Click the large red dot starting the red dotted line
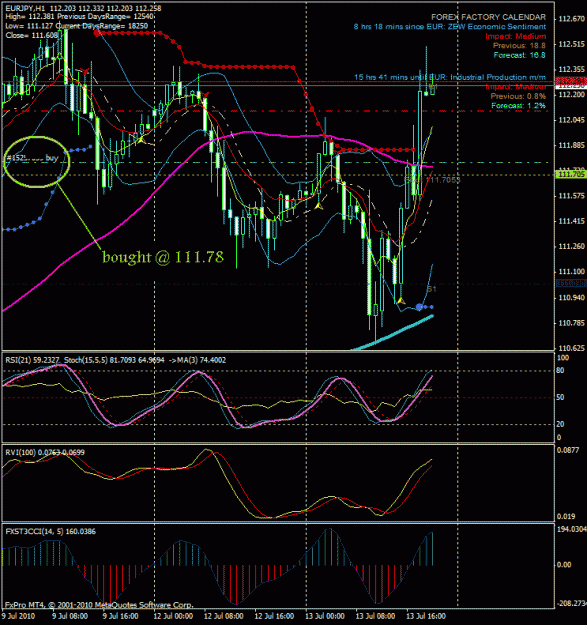The height and width of the screenshot is (625, 587). tap(97, 33)
